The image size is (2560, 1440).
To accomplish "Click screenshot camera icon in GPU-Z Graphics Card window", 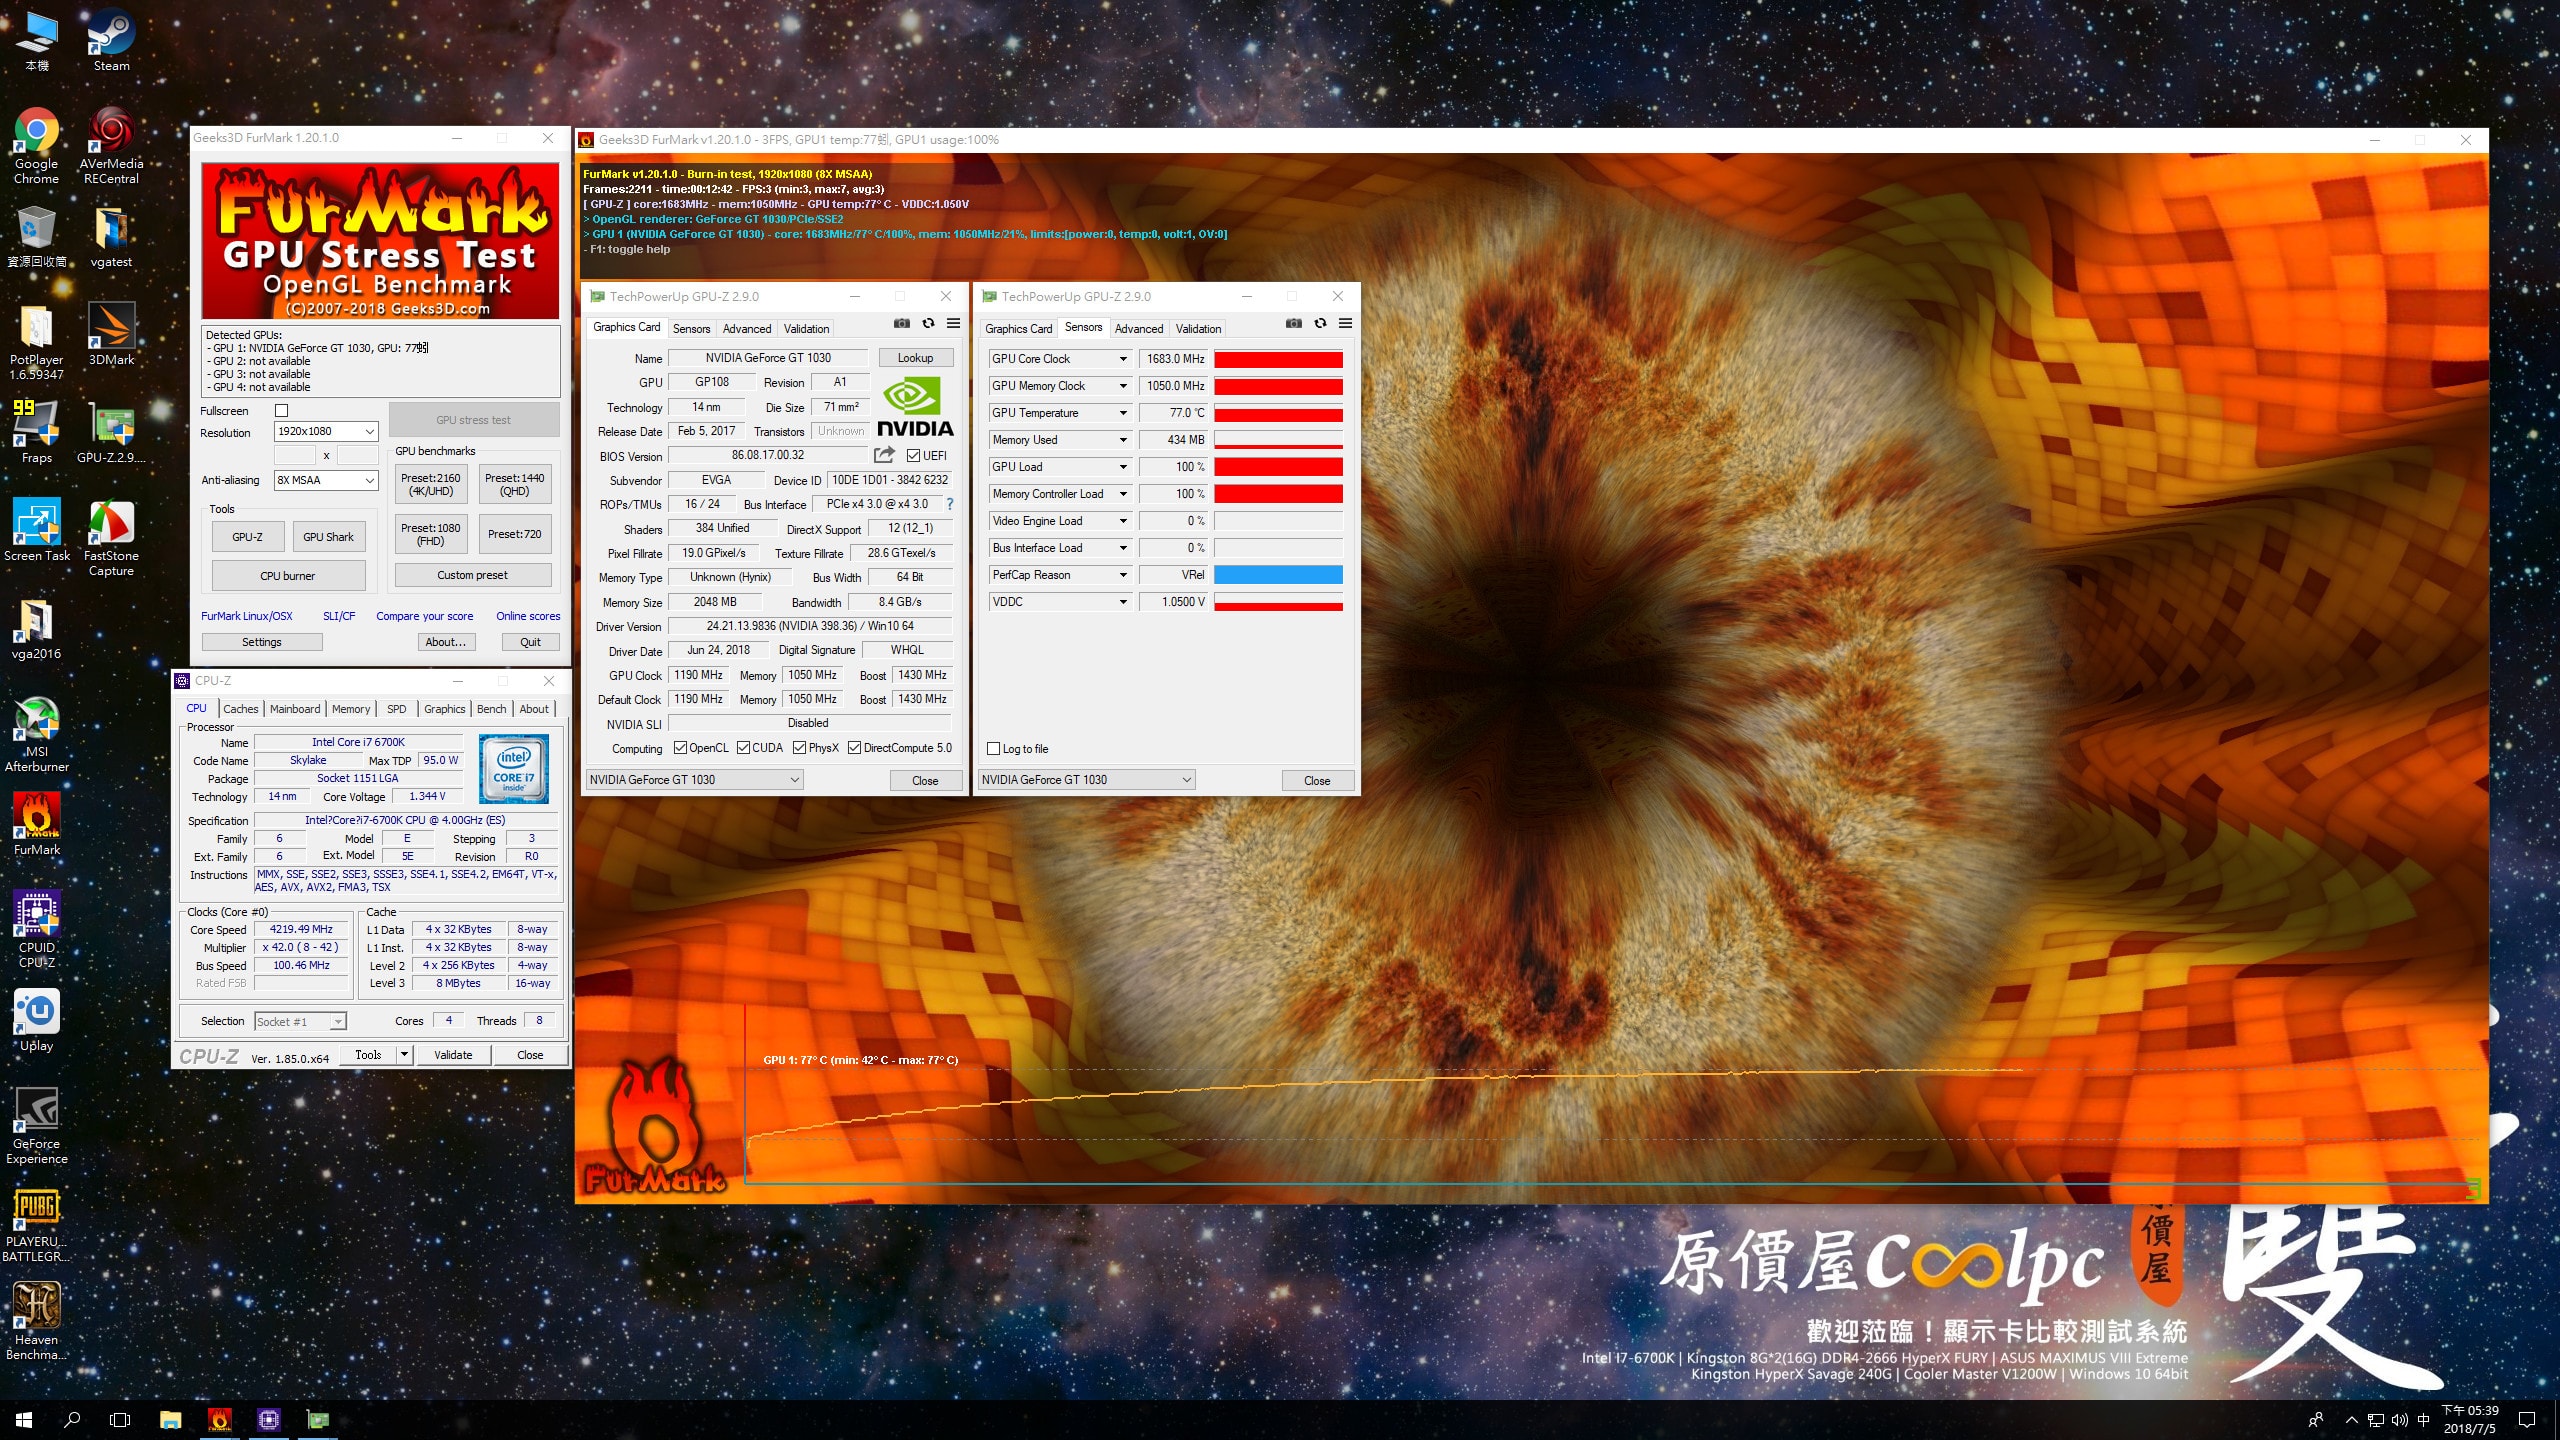I will [902, 324].
